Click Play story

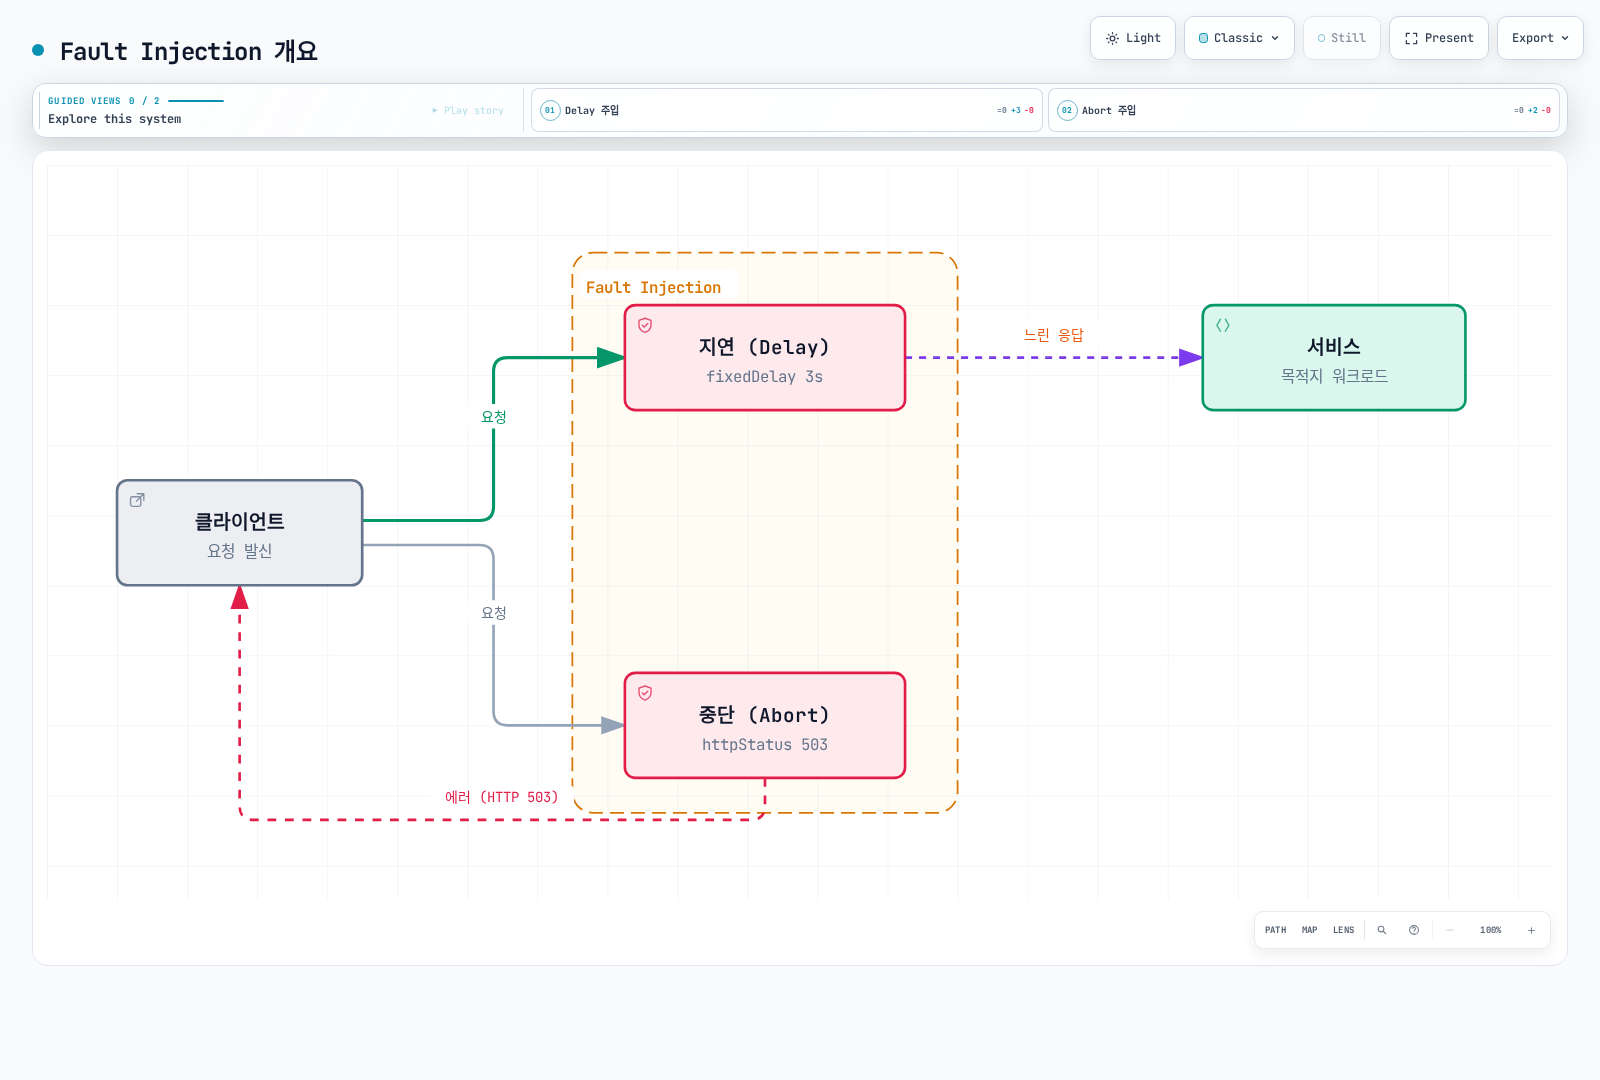468,111
